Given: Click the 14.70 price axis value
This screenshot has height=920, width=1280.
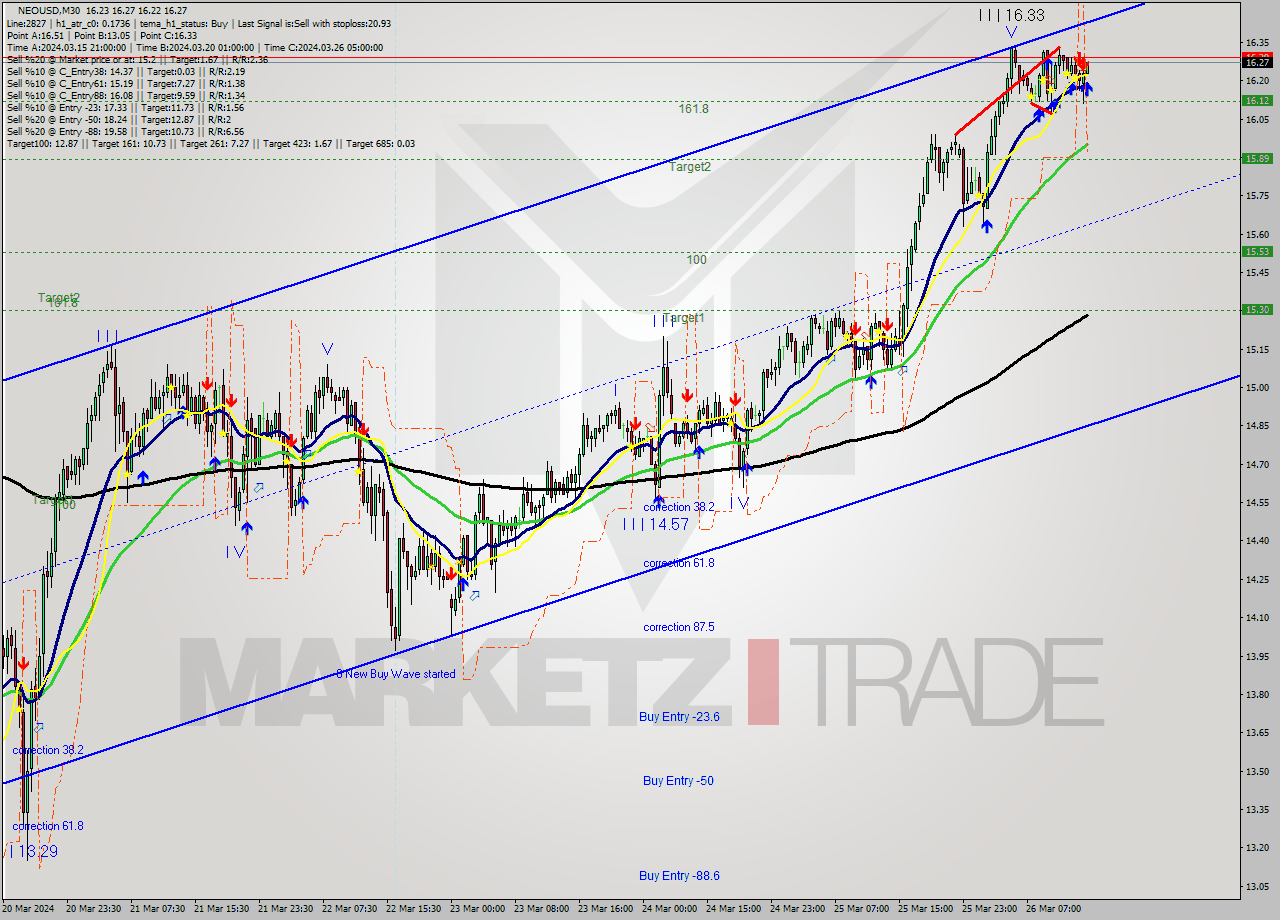Looking at the screenshot, I should click(1257, 464).
